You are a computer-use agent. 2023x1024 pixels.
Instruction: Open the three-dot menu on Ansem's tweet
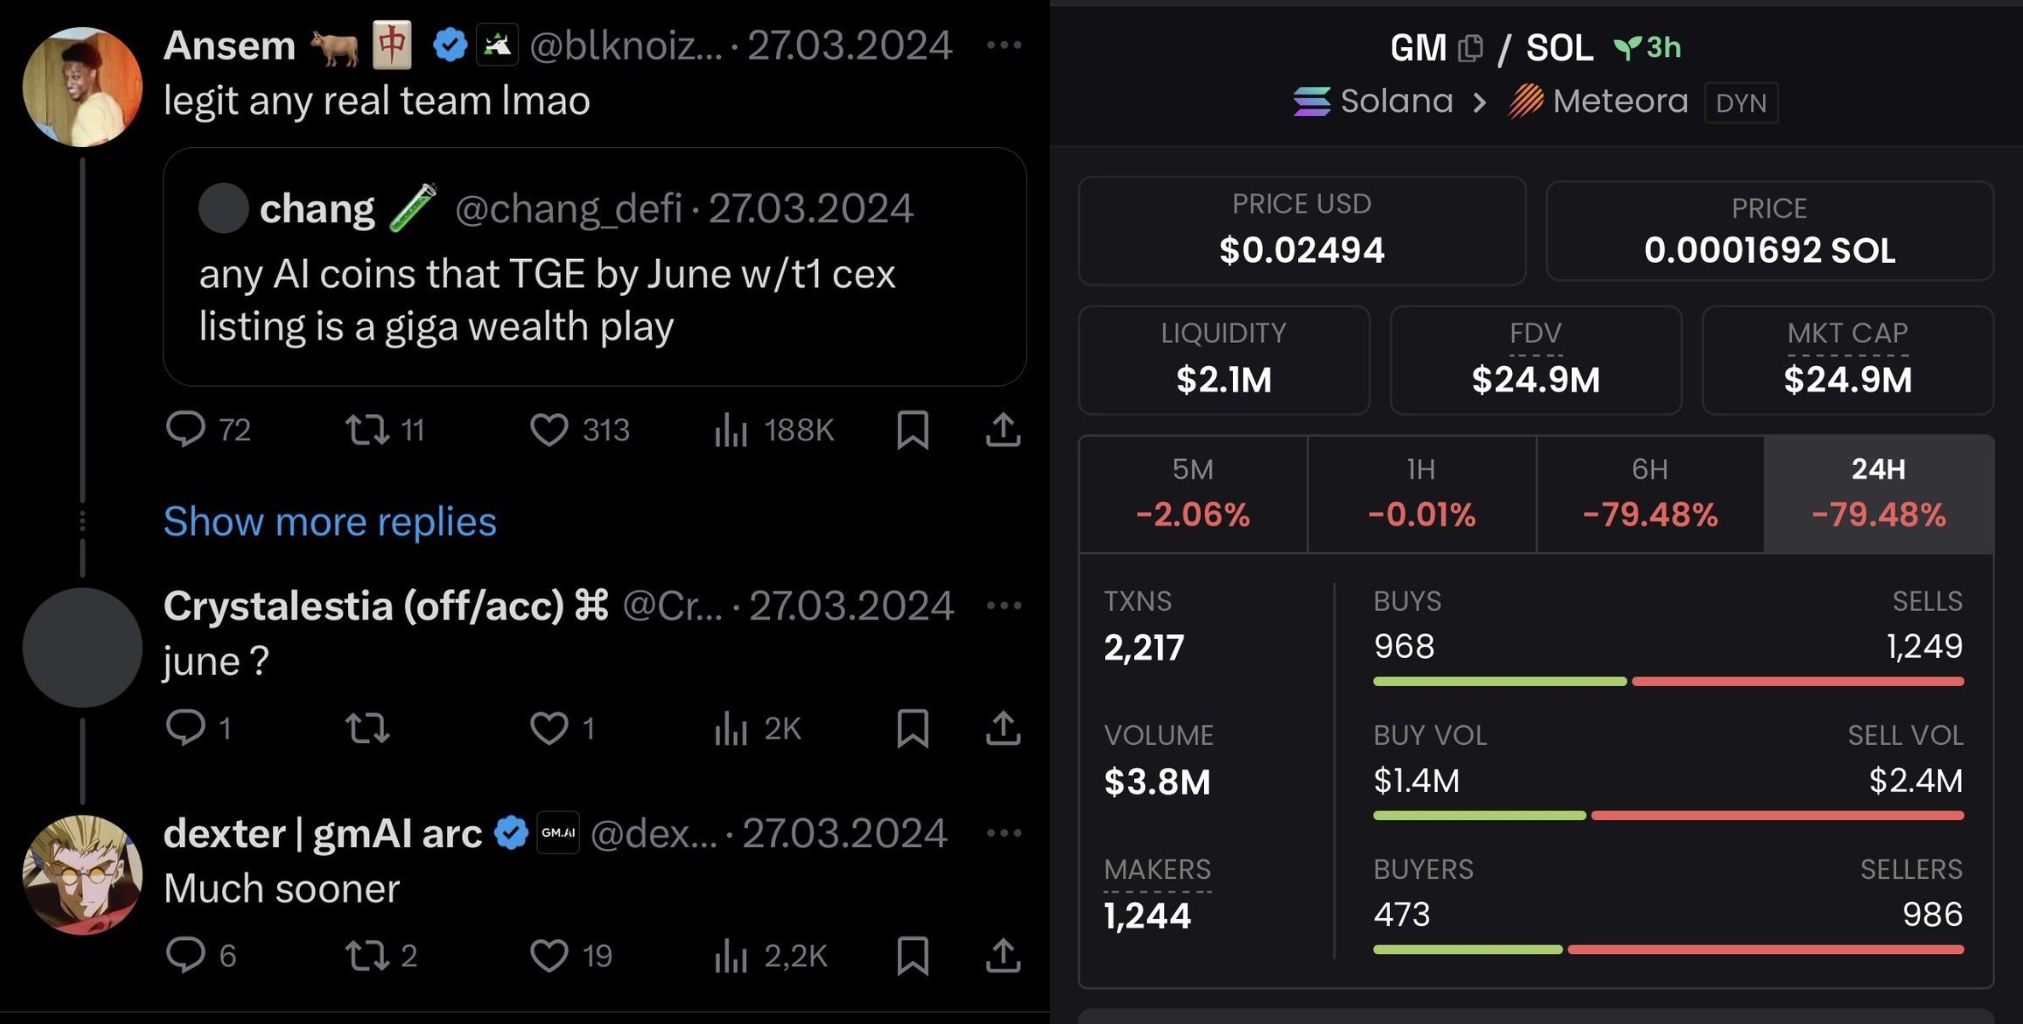click(1003, 45)
